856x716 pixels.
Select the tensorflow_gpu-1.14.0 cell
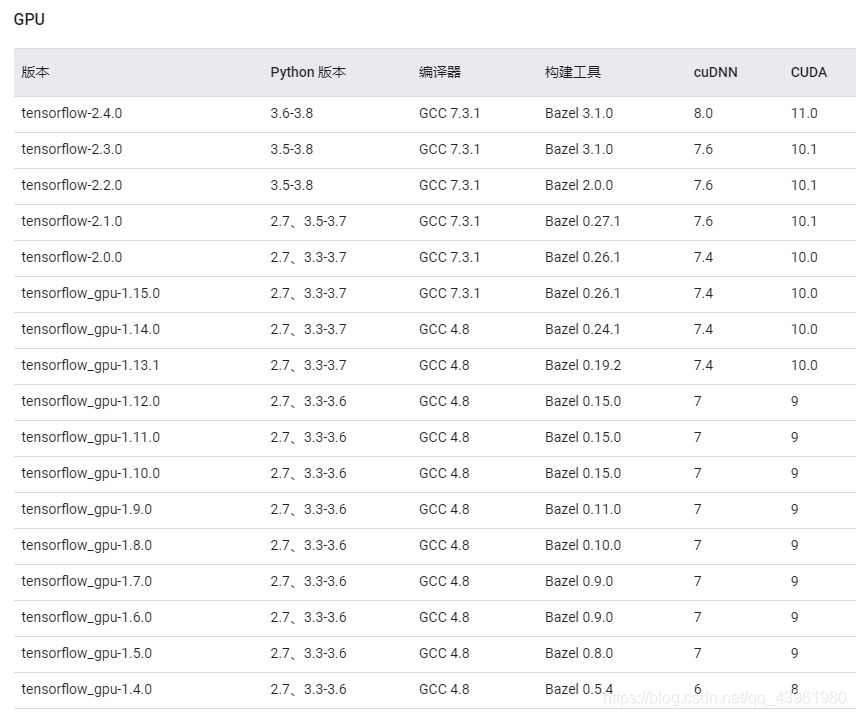click(x=91, y=330)
